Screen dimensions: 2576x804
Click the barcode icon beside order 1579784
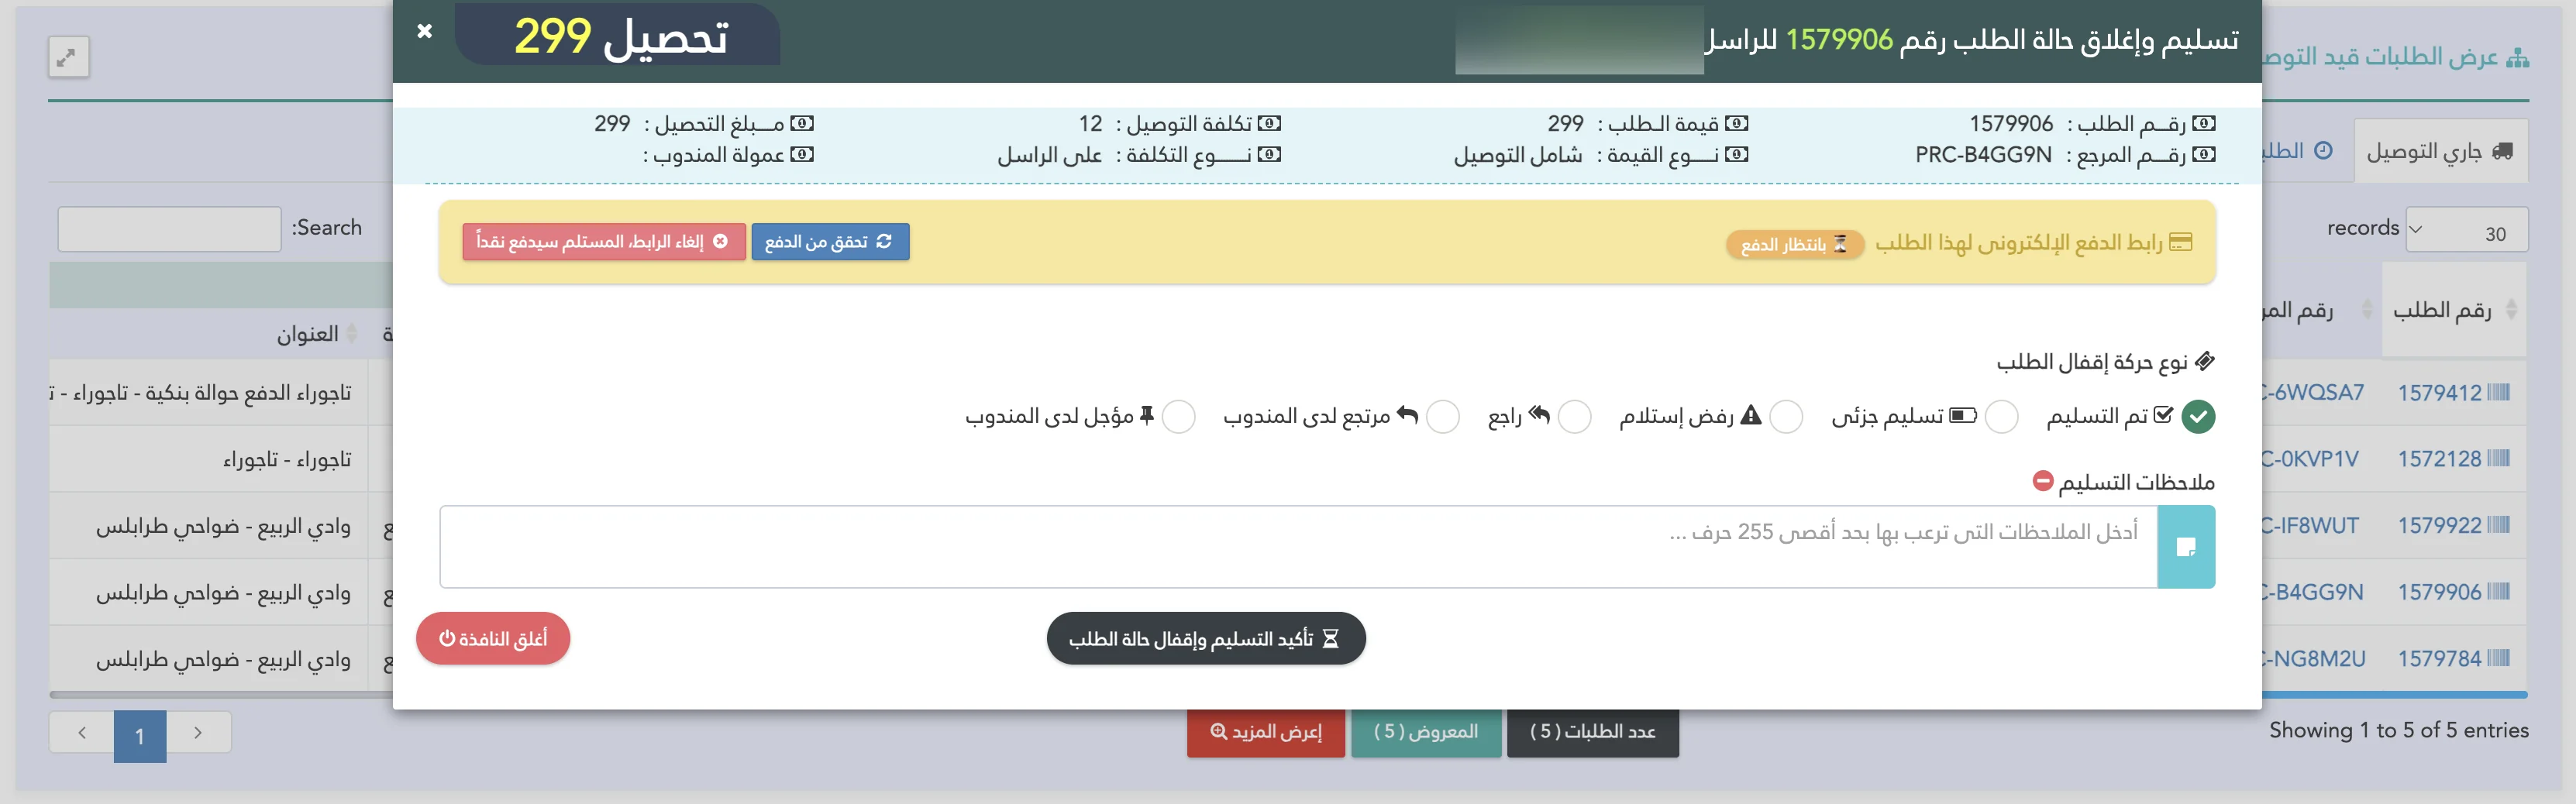coord(2499,658)
